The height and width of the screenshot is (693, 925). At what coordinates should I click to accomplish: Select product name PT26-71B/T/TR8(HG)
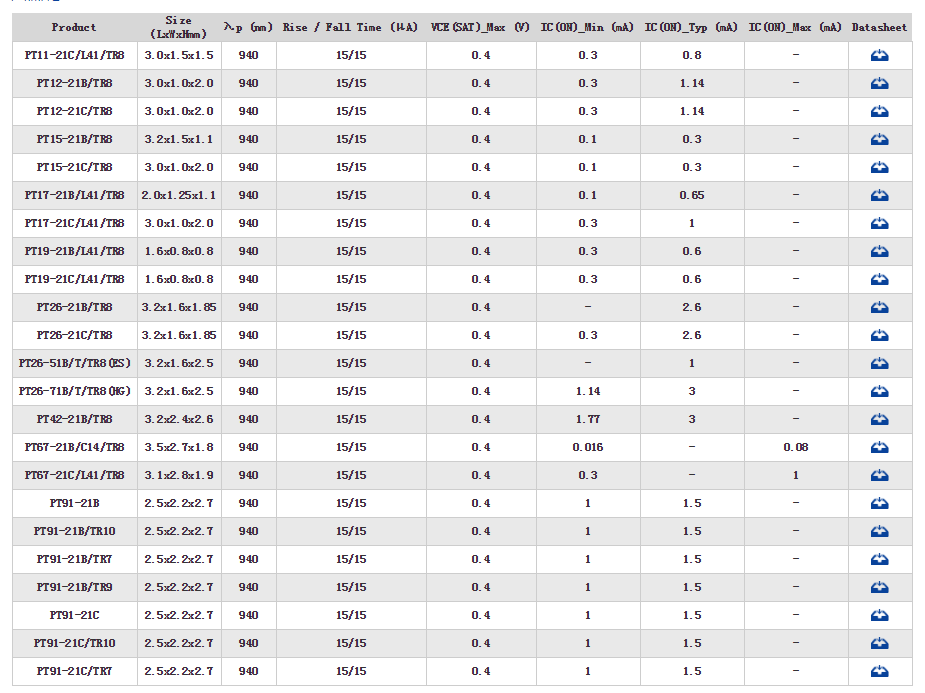tap(74, 392)
